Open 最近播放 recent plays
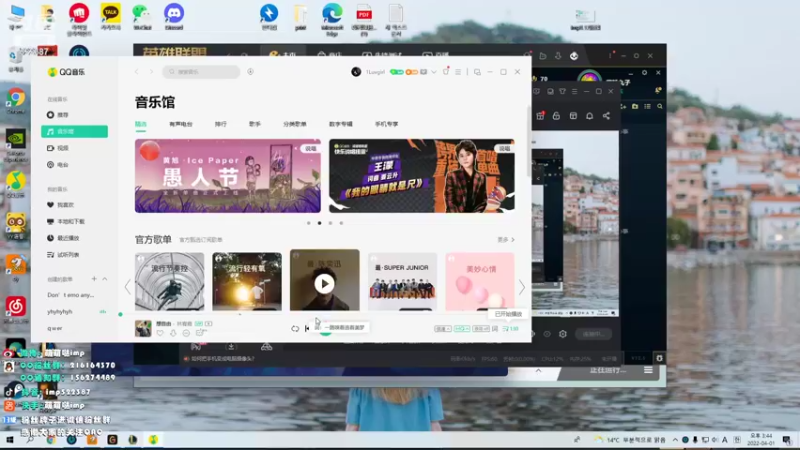 click(x=63, y=238)
